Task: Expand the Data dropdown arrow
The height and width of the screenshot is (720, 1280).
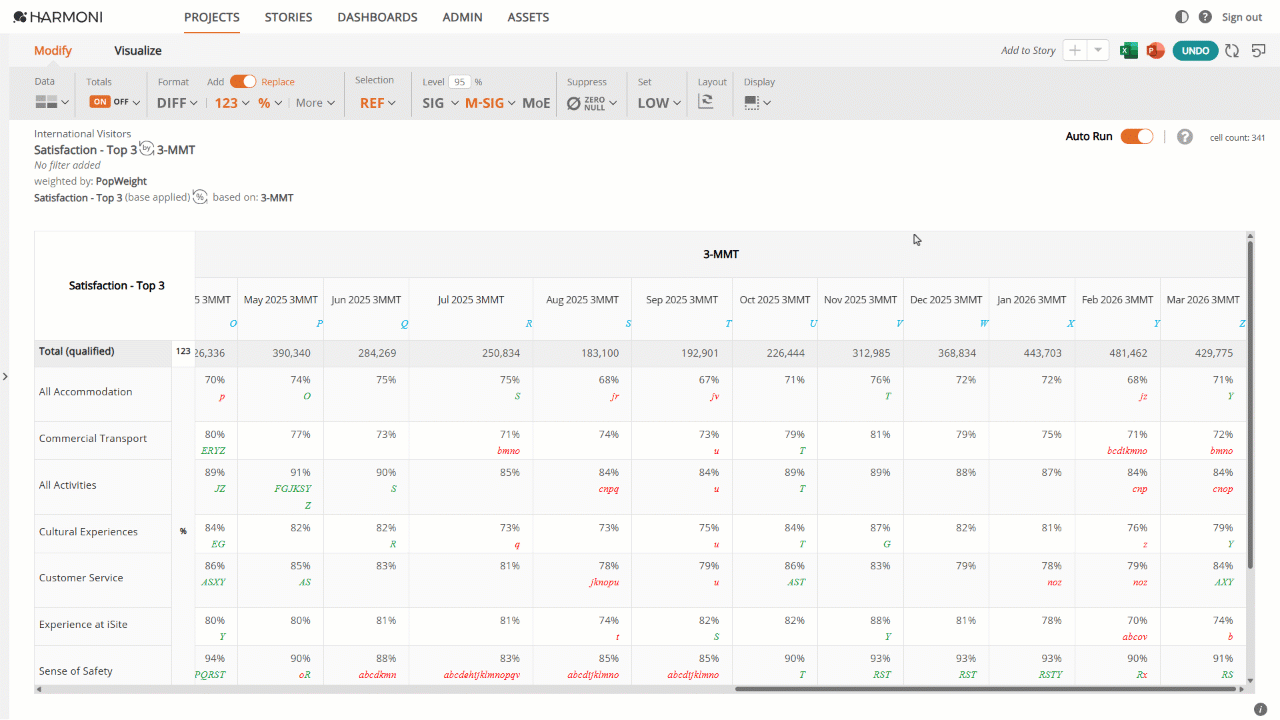Action: (x=65, y=103)
